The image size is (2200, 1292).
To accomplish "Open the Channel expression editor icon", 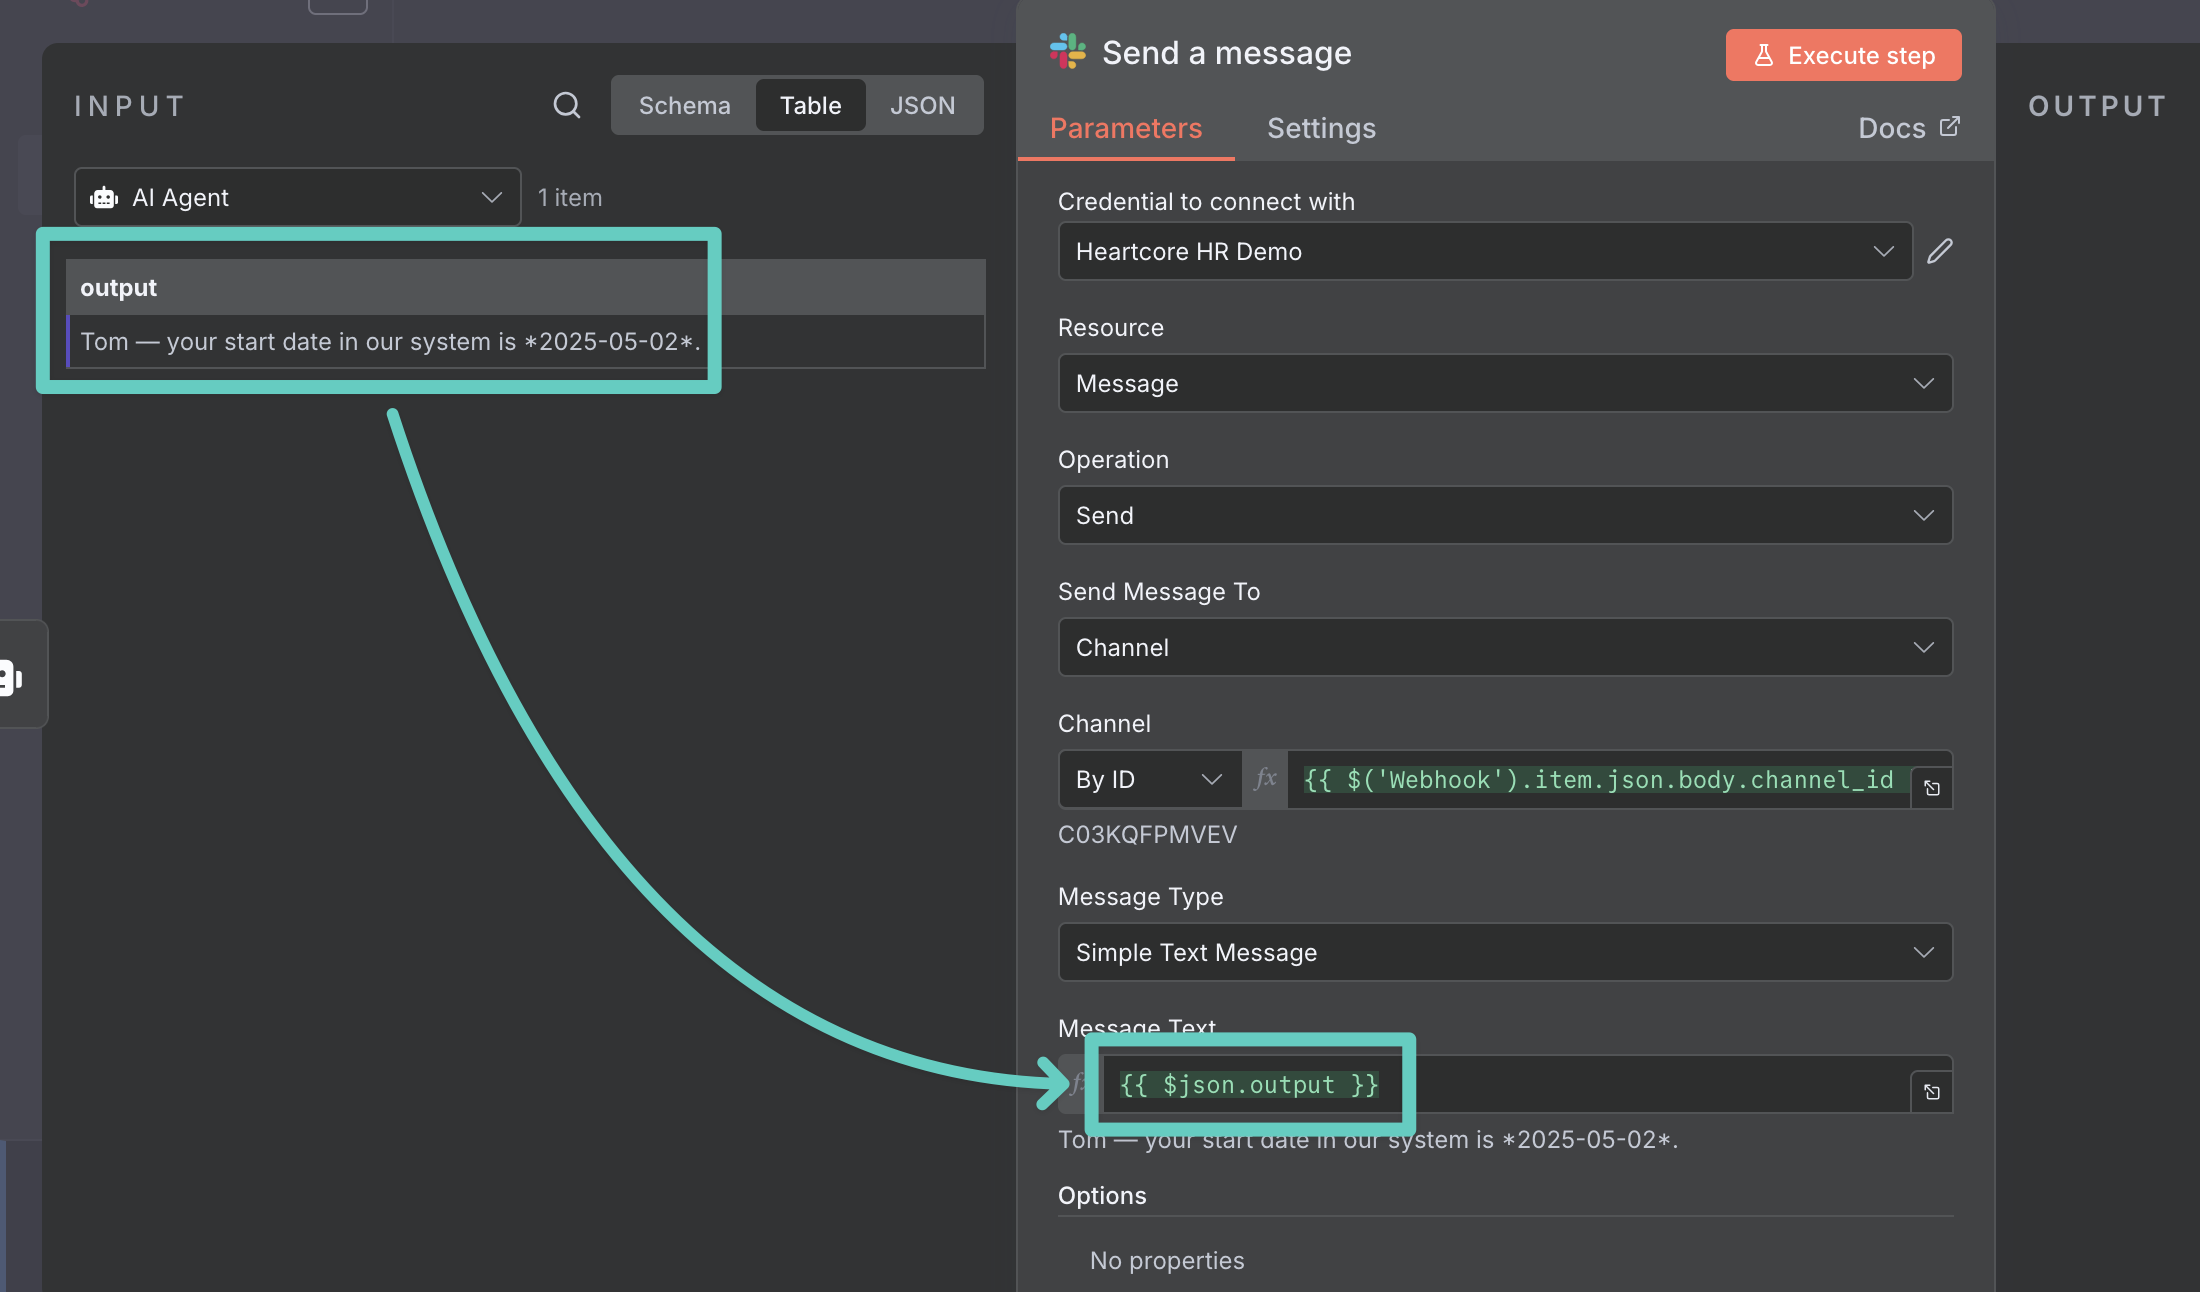I will click(x=1931, y=788).
